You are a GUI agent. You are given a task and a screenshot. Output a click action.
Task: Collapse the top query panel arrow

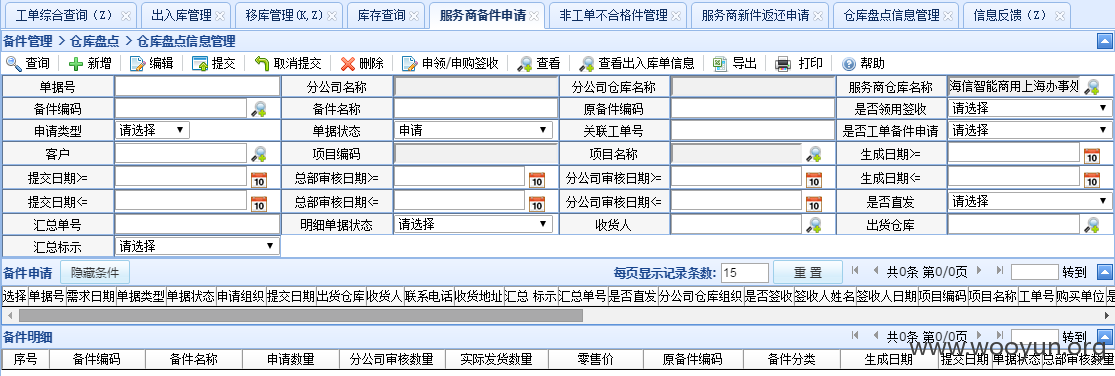tap(1104, 41)
